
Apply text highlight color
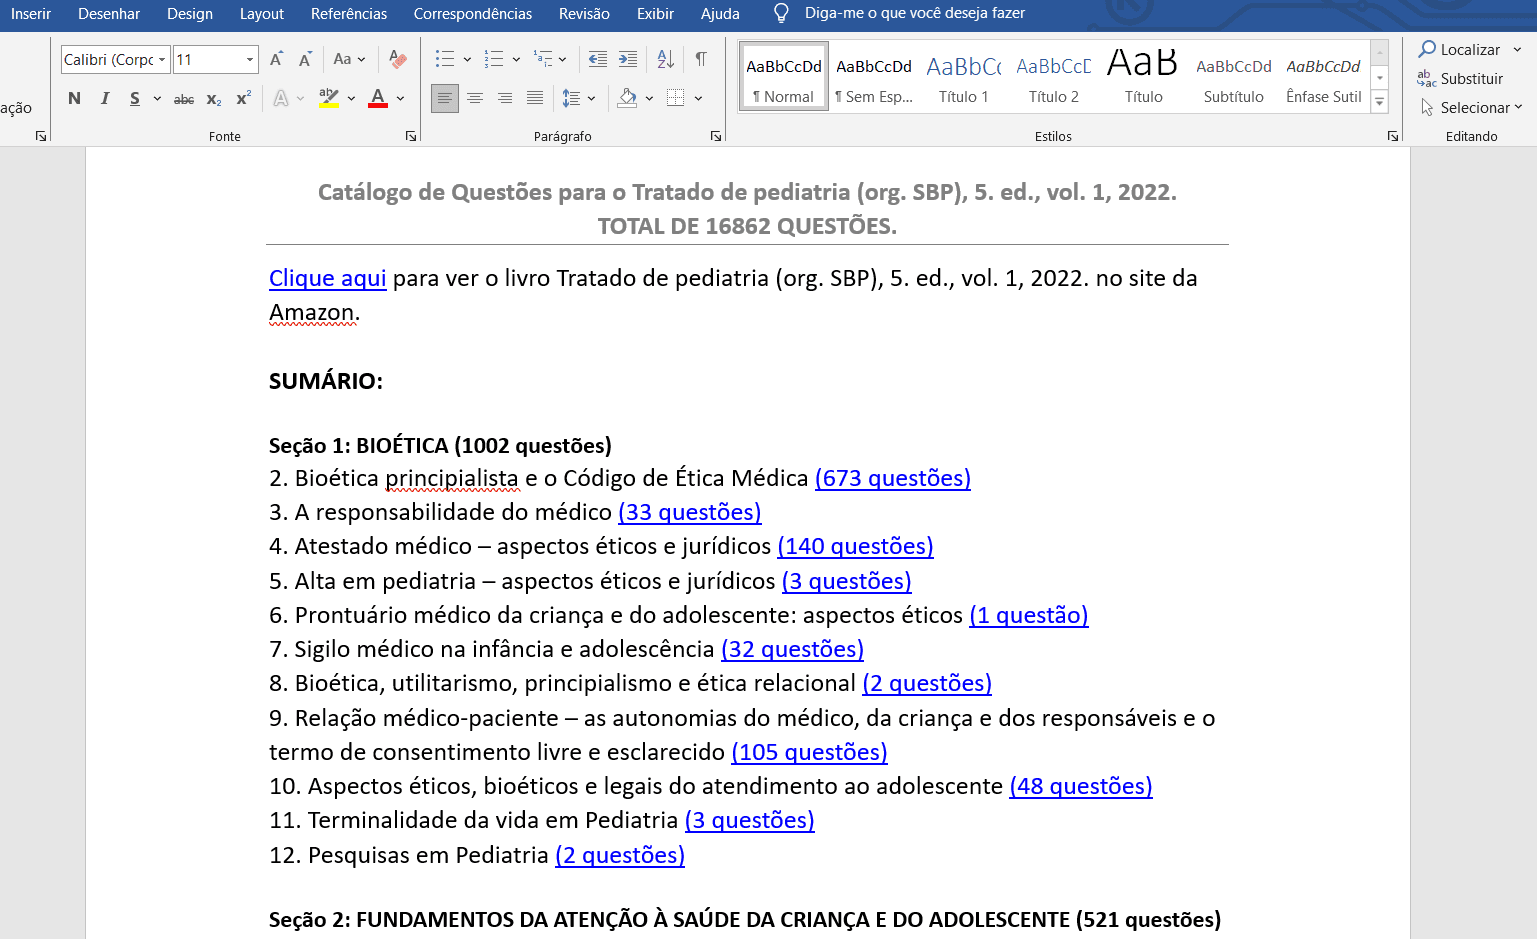tap(328, 99)
